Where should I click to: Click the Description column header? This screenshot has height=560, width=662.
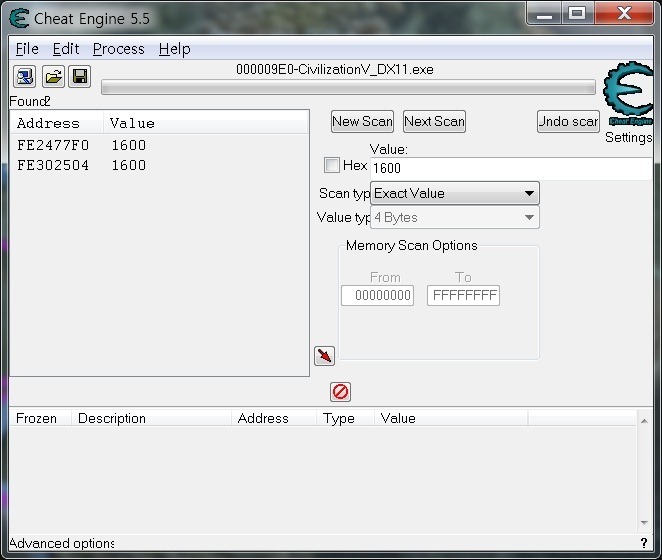click(151, 418)
